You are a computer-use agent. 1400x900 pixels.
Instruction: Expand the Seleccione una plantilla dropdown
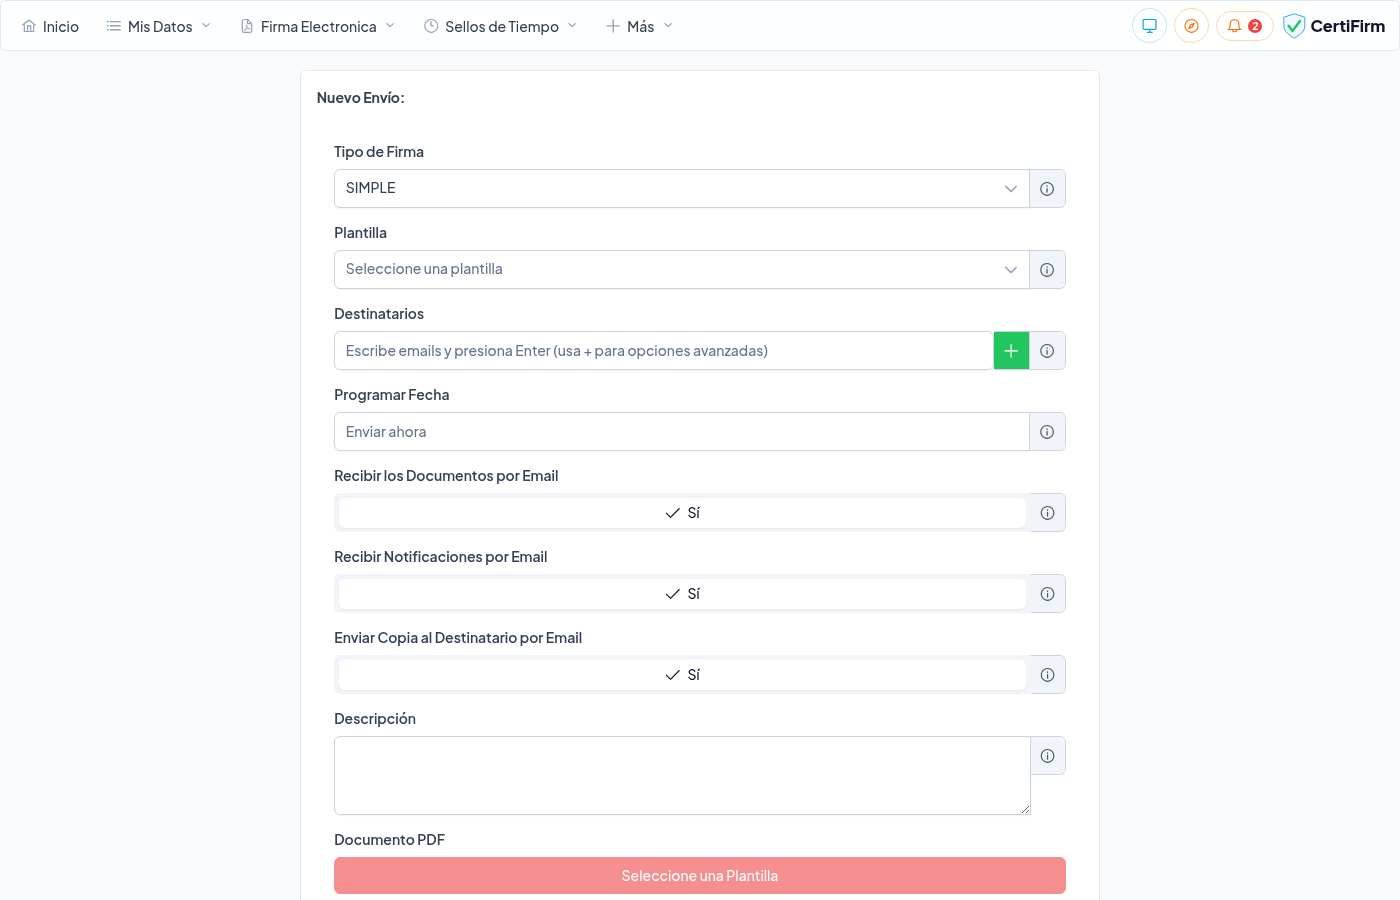click(681, 270)
